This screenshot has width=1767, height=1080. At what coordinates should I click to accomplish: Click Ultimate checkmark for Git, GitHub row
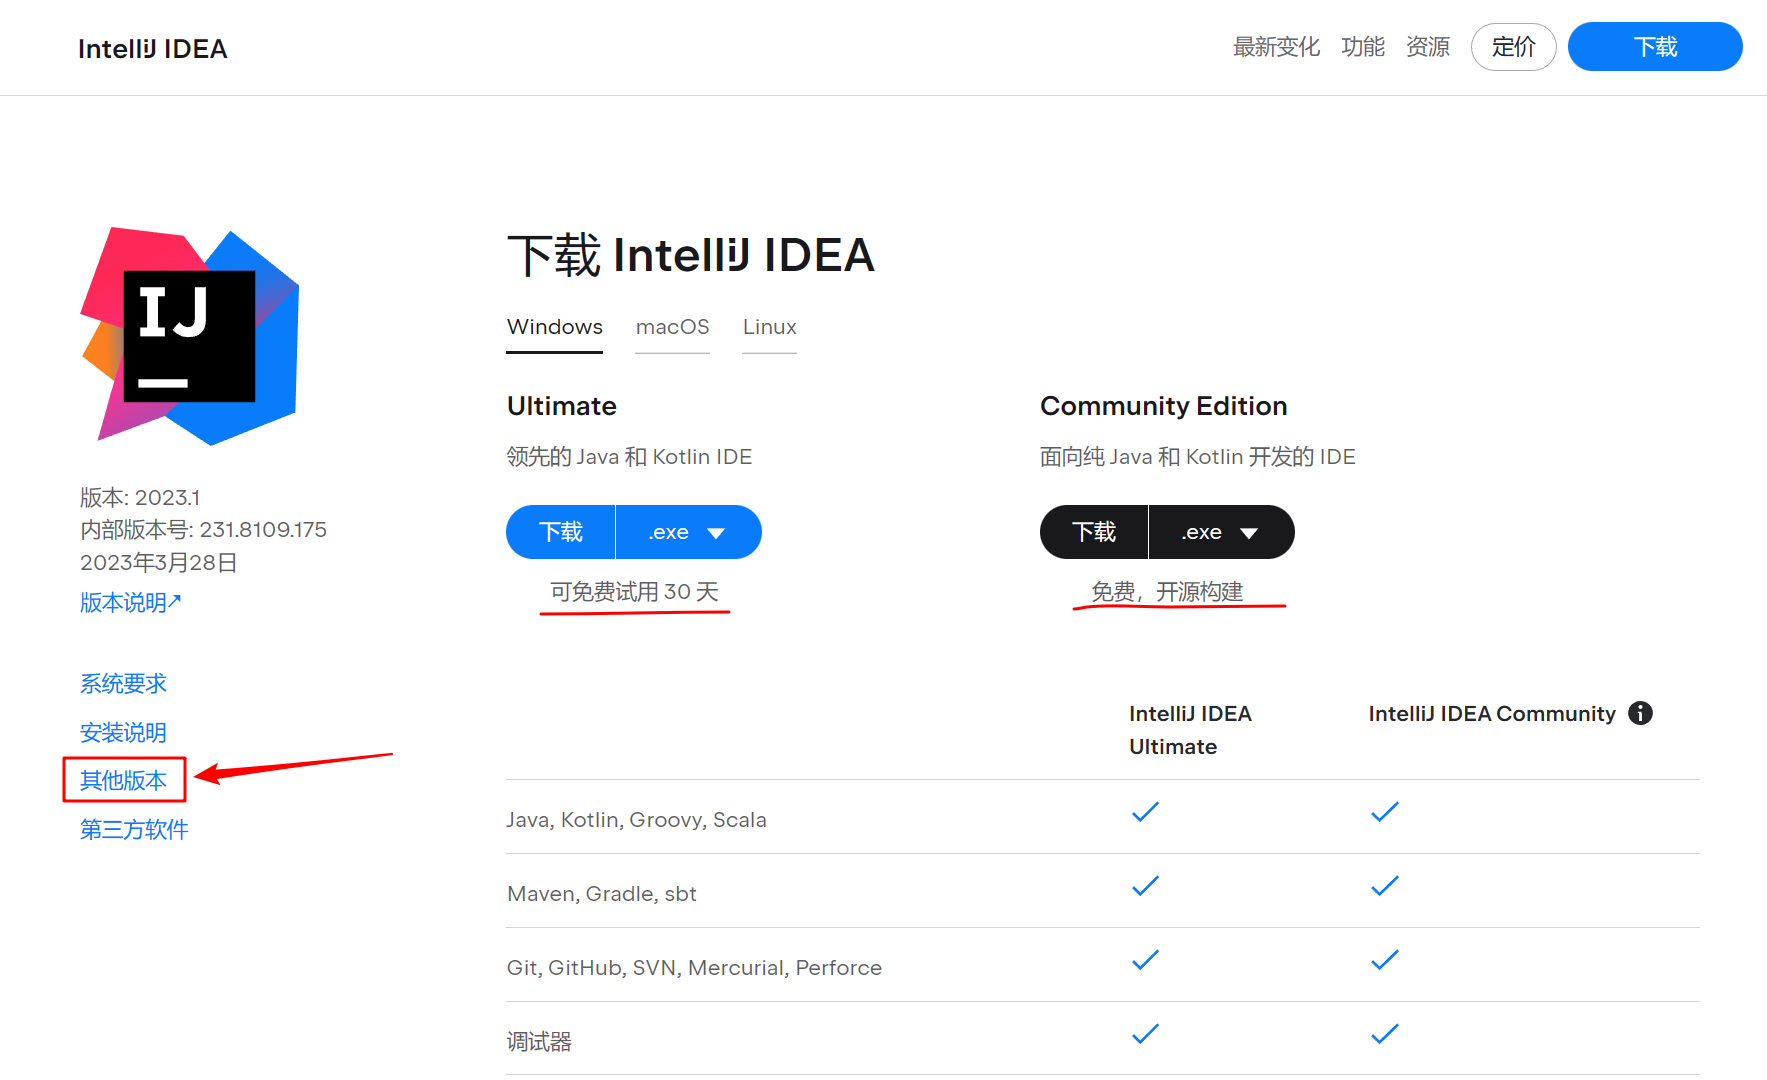(x=1145, y=960)
